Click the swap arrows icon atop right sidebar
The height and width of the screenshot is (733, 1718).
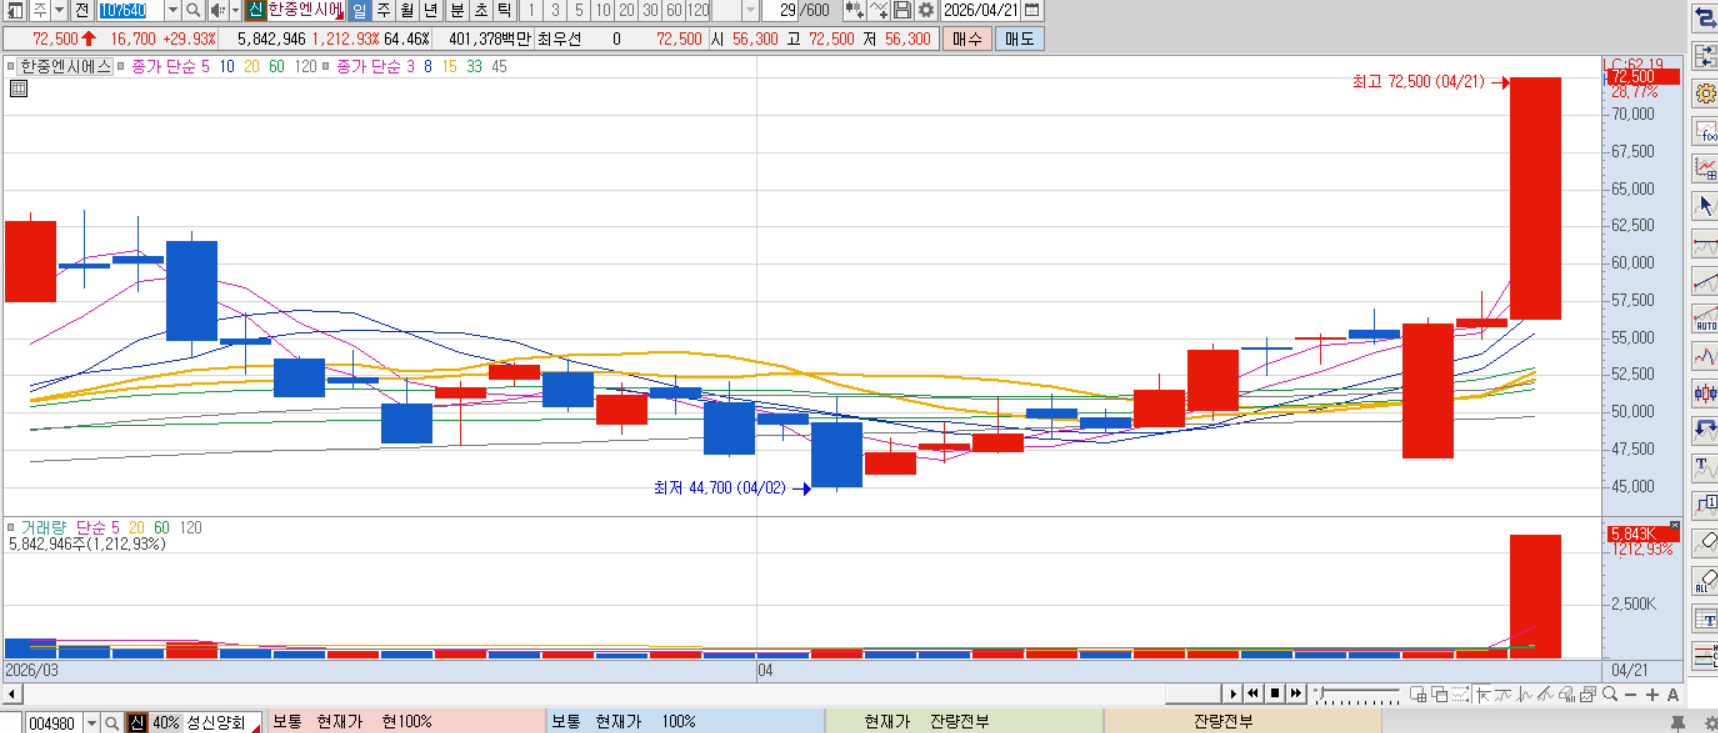[x=1705, y=18]
